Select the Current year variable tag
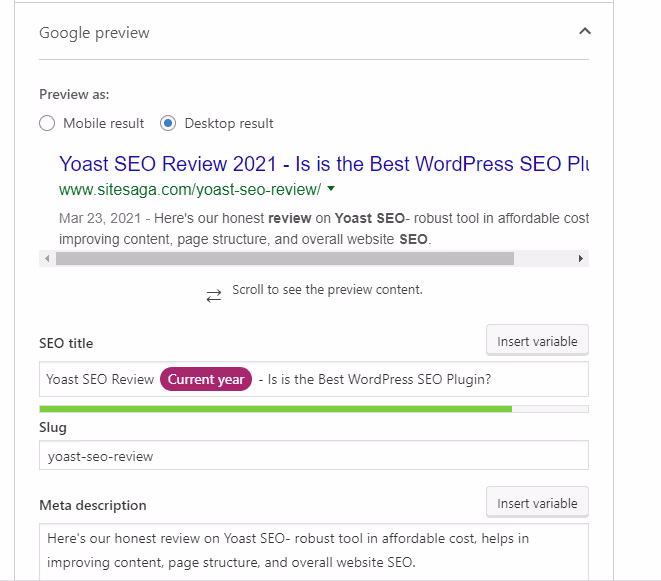This screenshot has width=661, height=581. click(x=206, y=379)
